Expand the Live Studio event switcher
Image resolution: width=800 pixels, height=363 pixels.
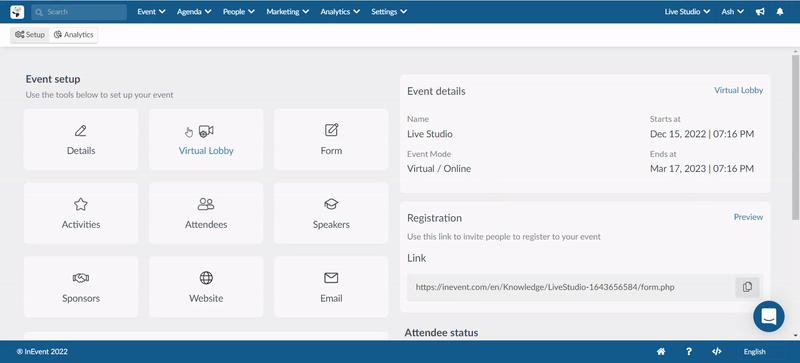click(687, 12)
